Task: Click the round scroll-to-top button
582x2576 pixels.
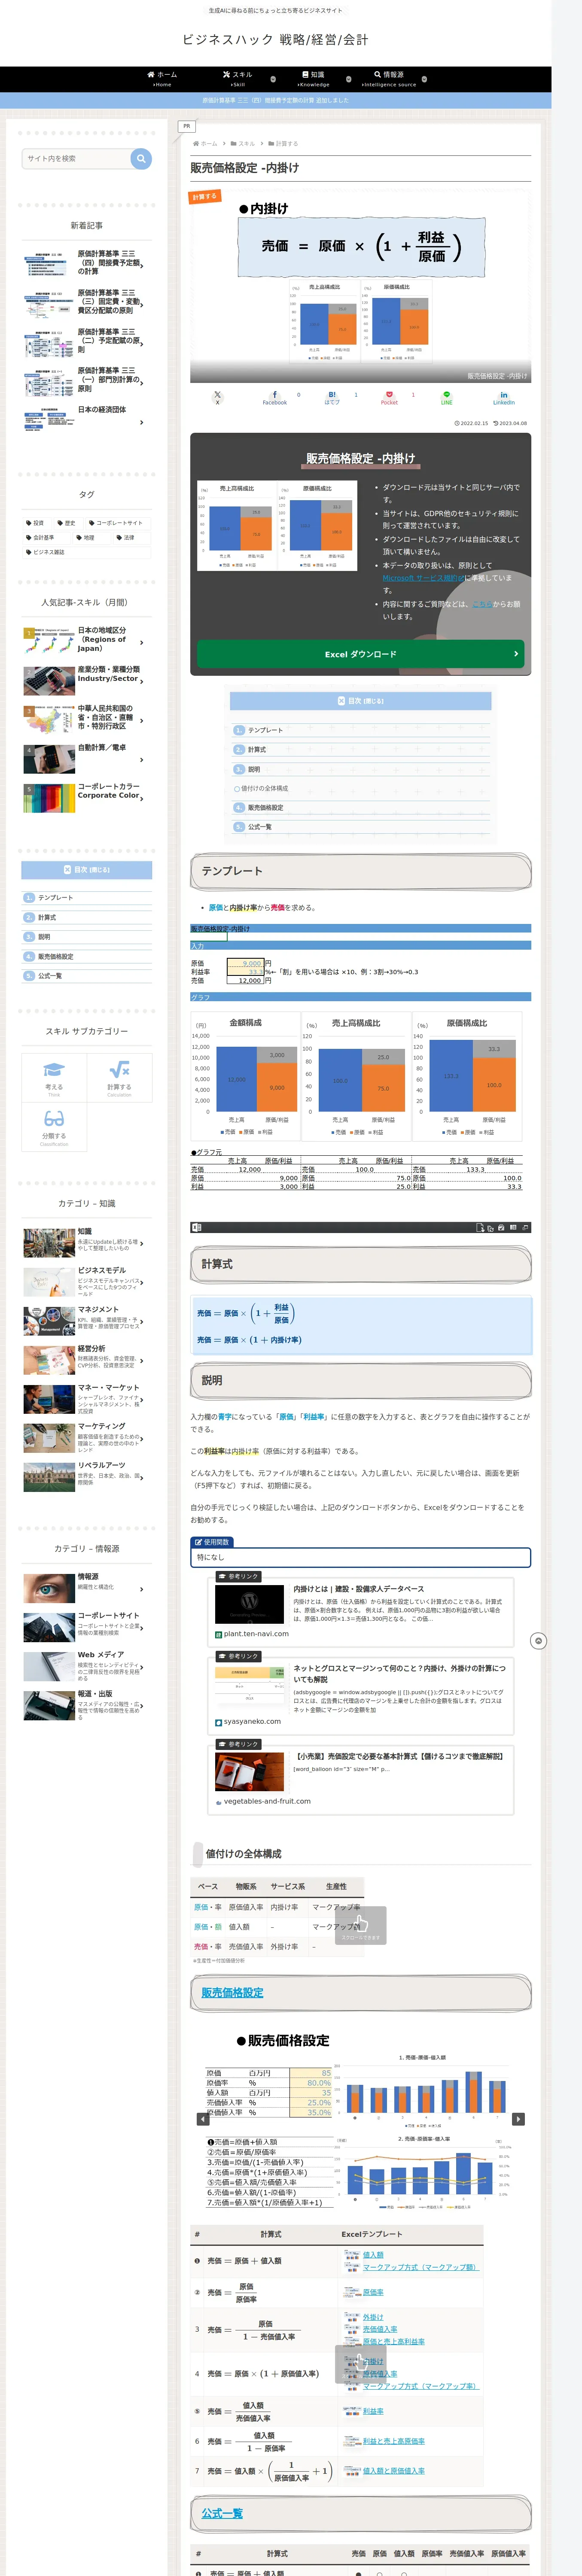Action: 538,1641
